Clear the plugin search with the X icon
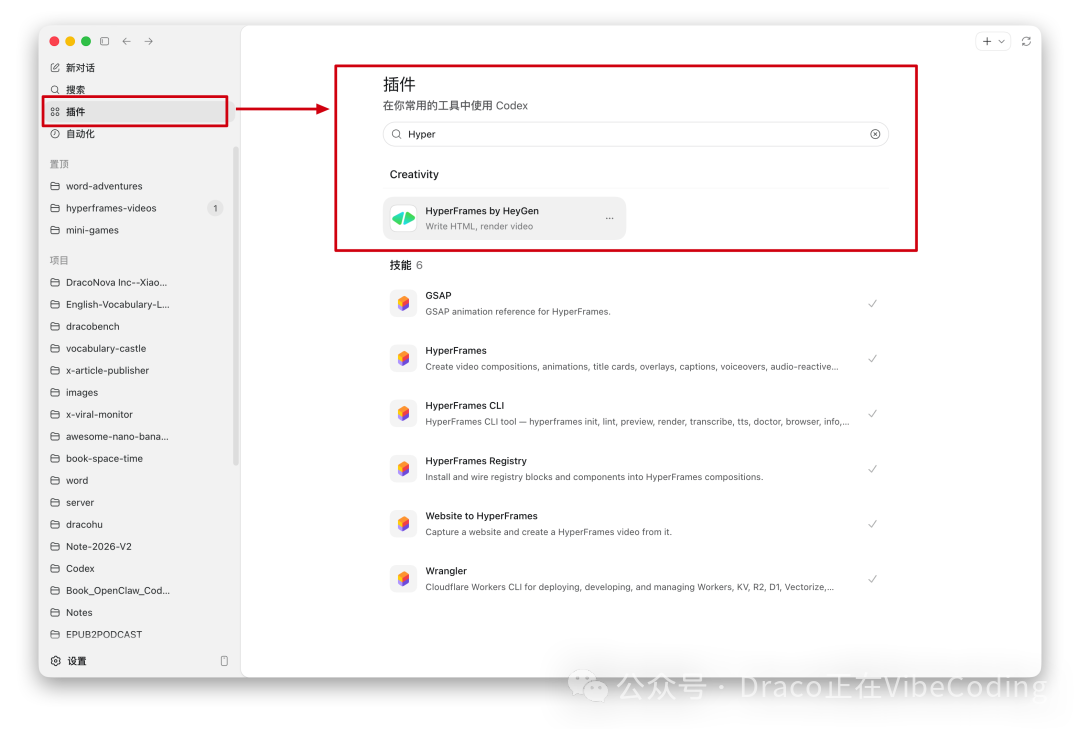 click(x=875, y=134)
